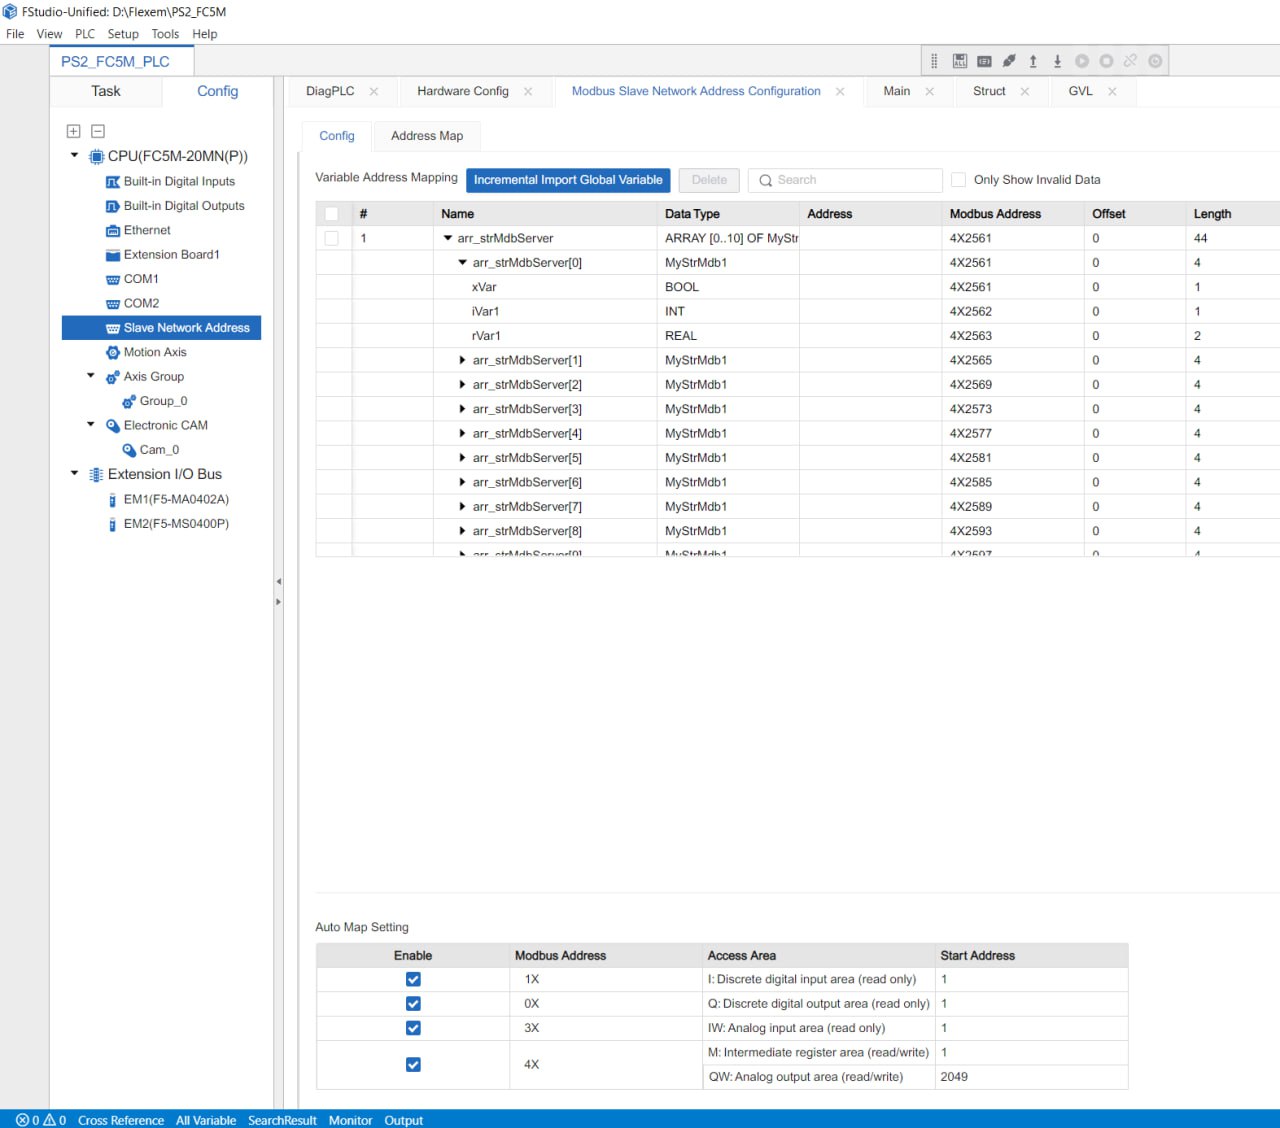Image resolution: width=1280 pixels, height=1128 pixels.
Task: Click the last round reset toolbar icon
Action: pyautogui.click(x=1155, y=61)
